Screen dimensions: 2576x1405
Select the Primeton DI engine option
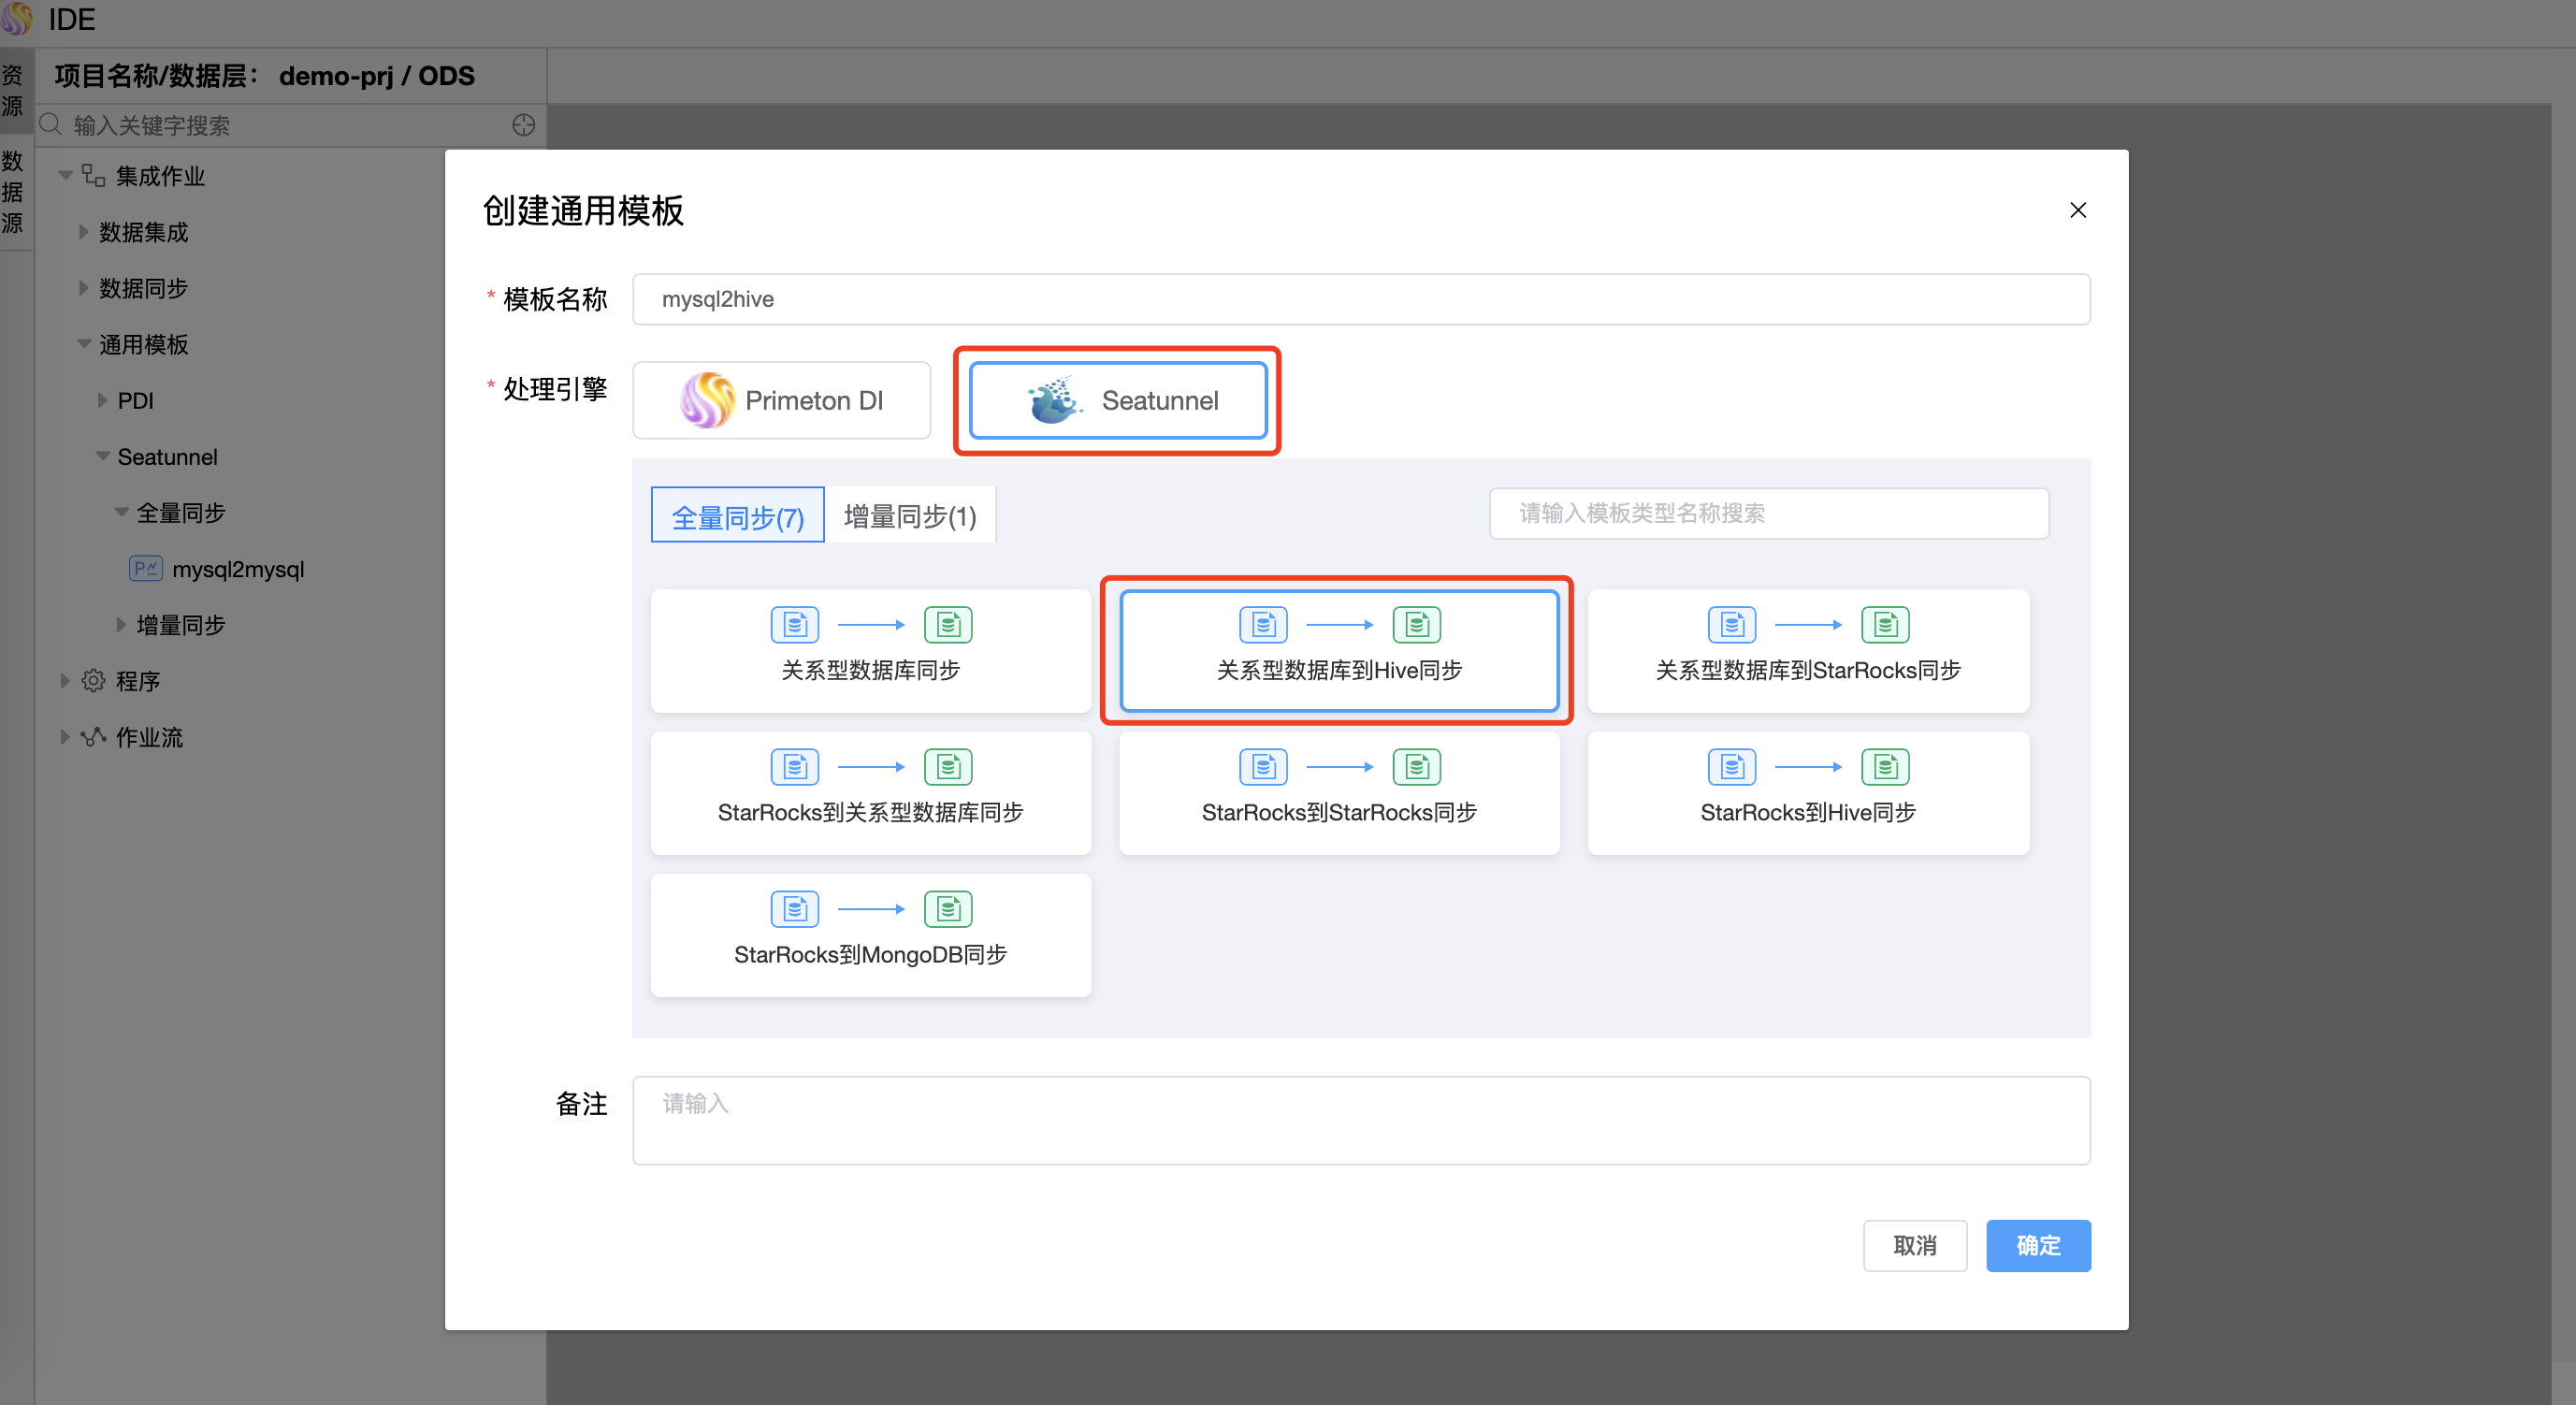pyautogui.click(x=781, y=400)
